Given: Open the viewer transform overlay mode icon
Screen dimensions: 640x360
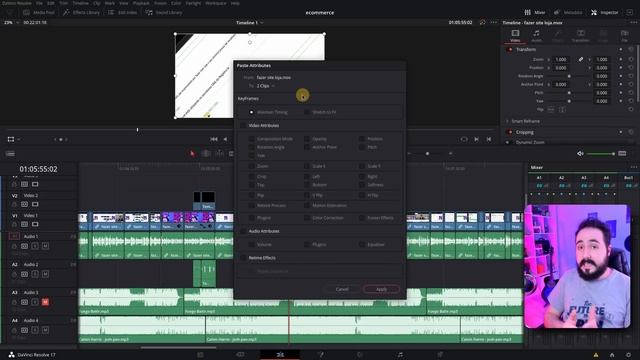Looking at the screenshot, I should pyautogui.click(x=11, y=139).
